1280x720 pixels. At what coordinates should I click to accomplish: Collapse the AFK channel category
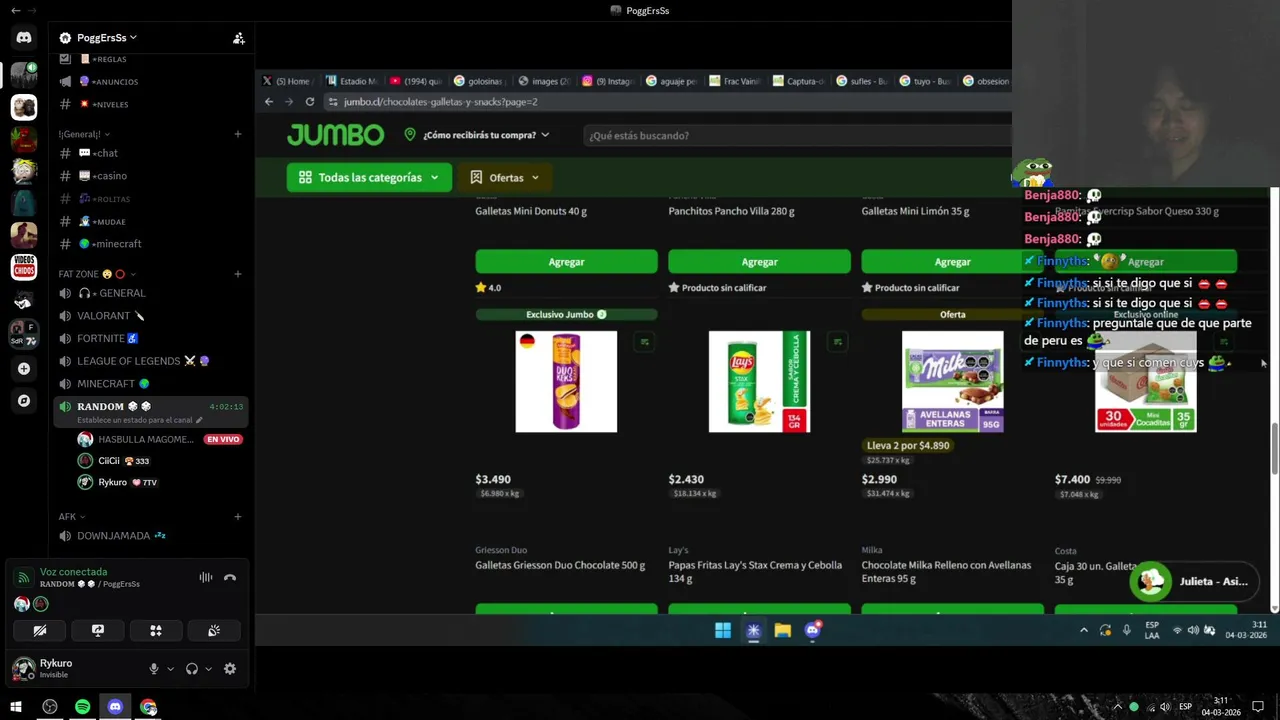point(72,517)
